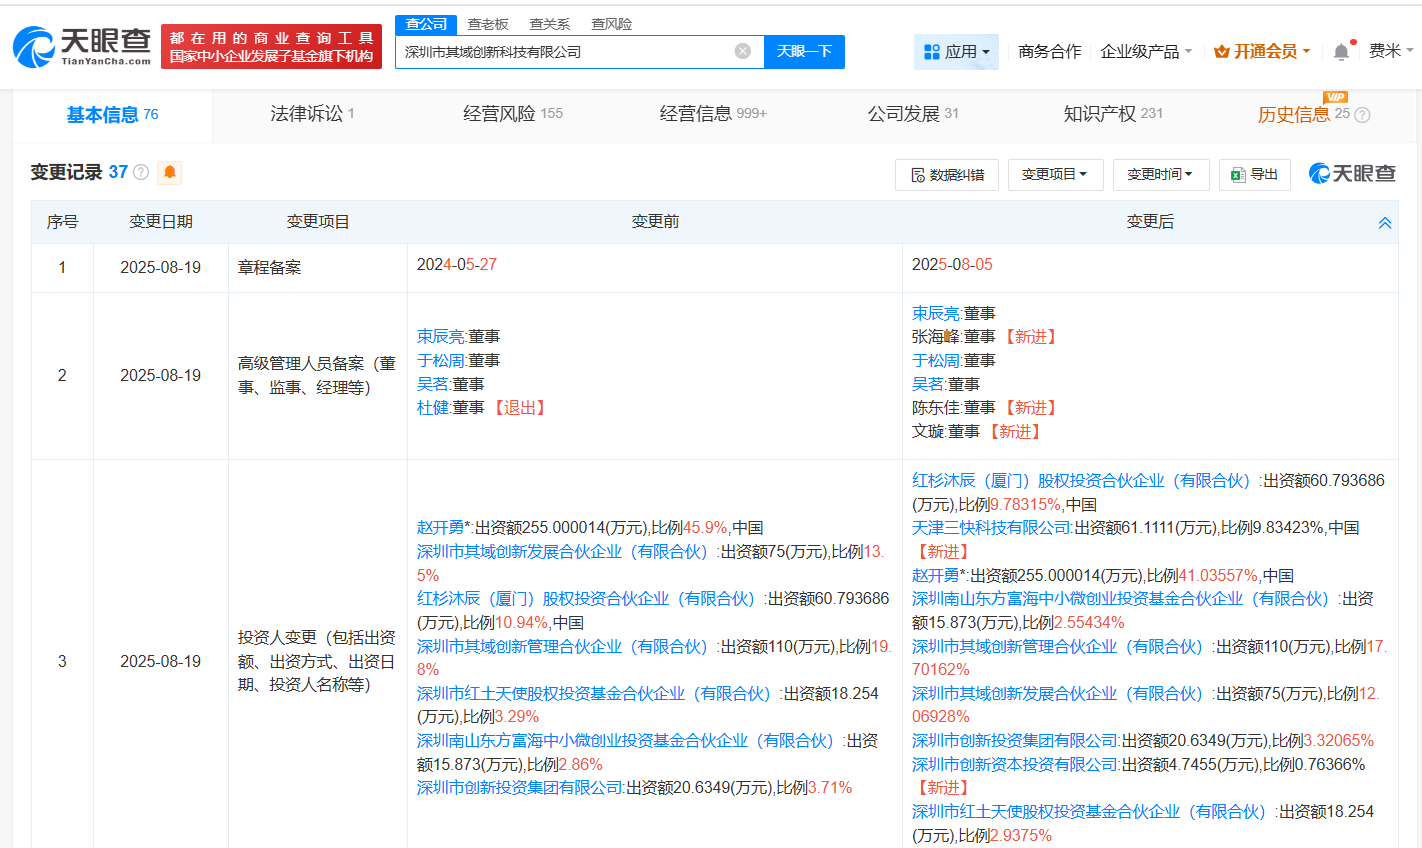Click the company name search field

pos(565,52)
